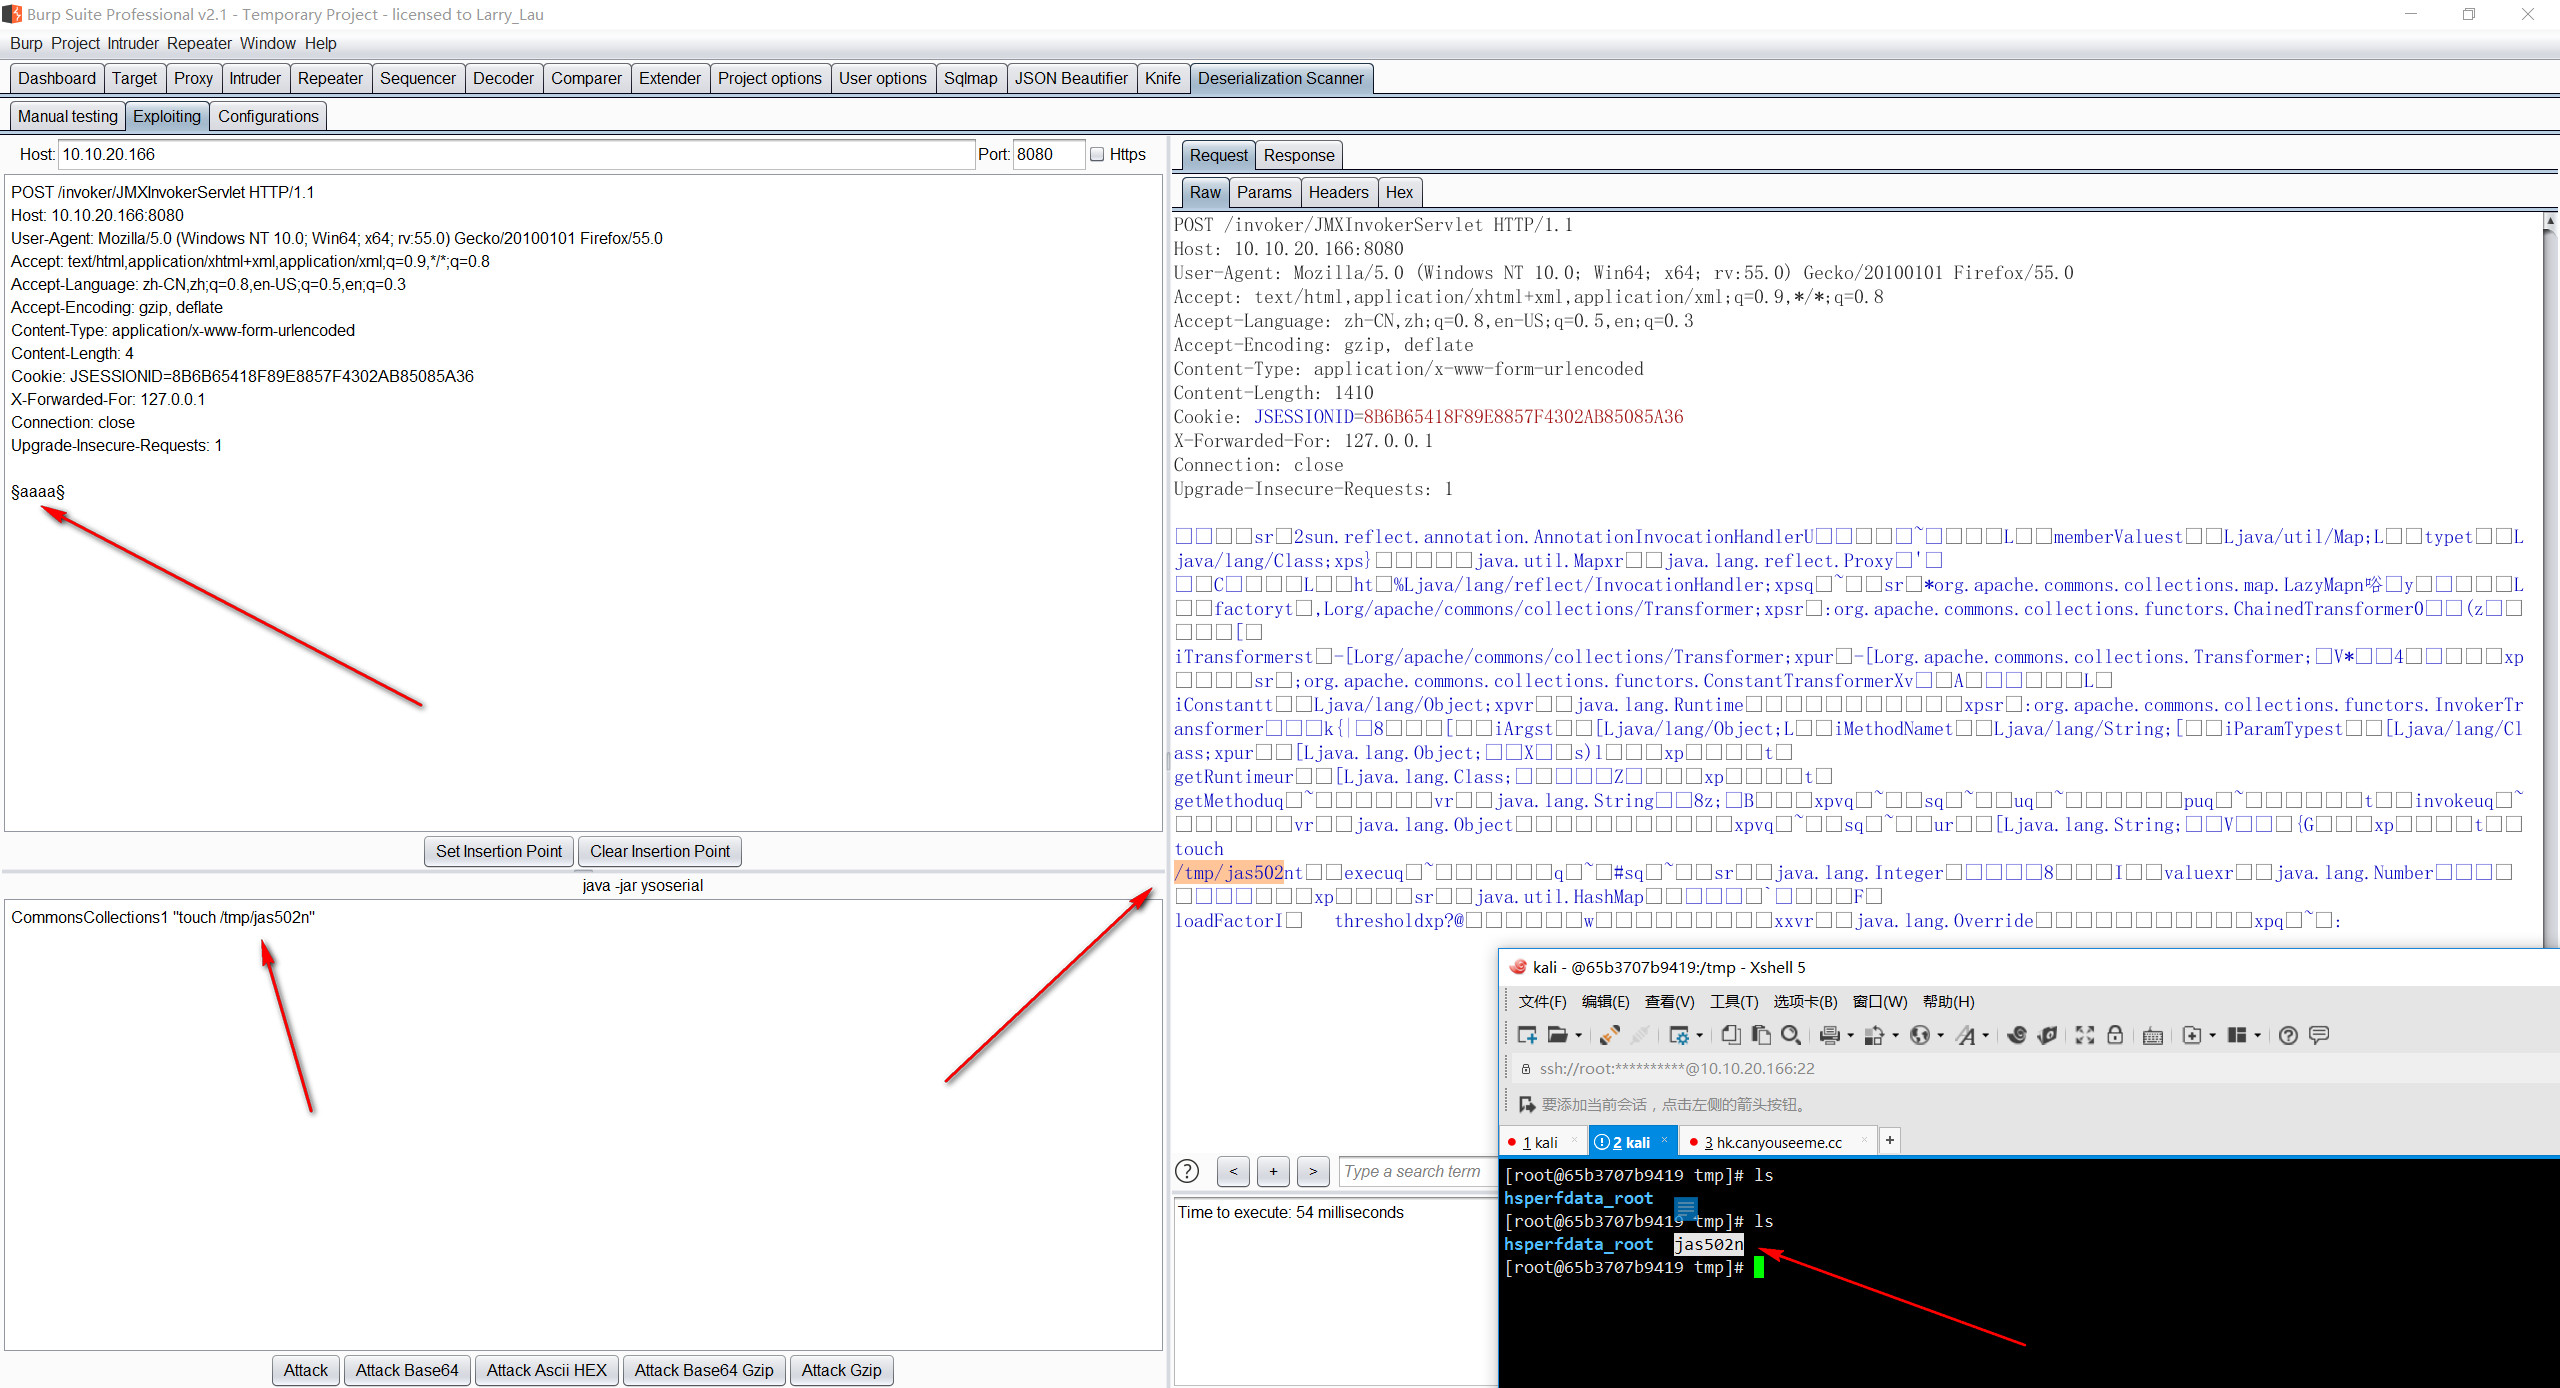Click the Attack Gzip button
Viewport: 2560px width, 1388px height.
point(842,1370)
